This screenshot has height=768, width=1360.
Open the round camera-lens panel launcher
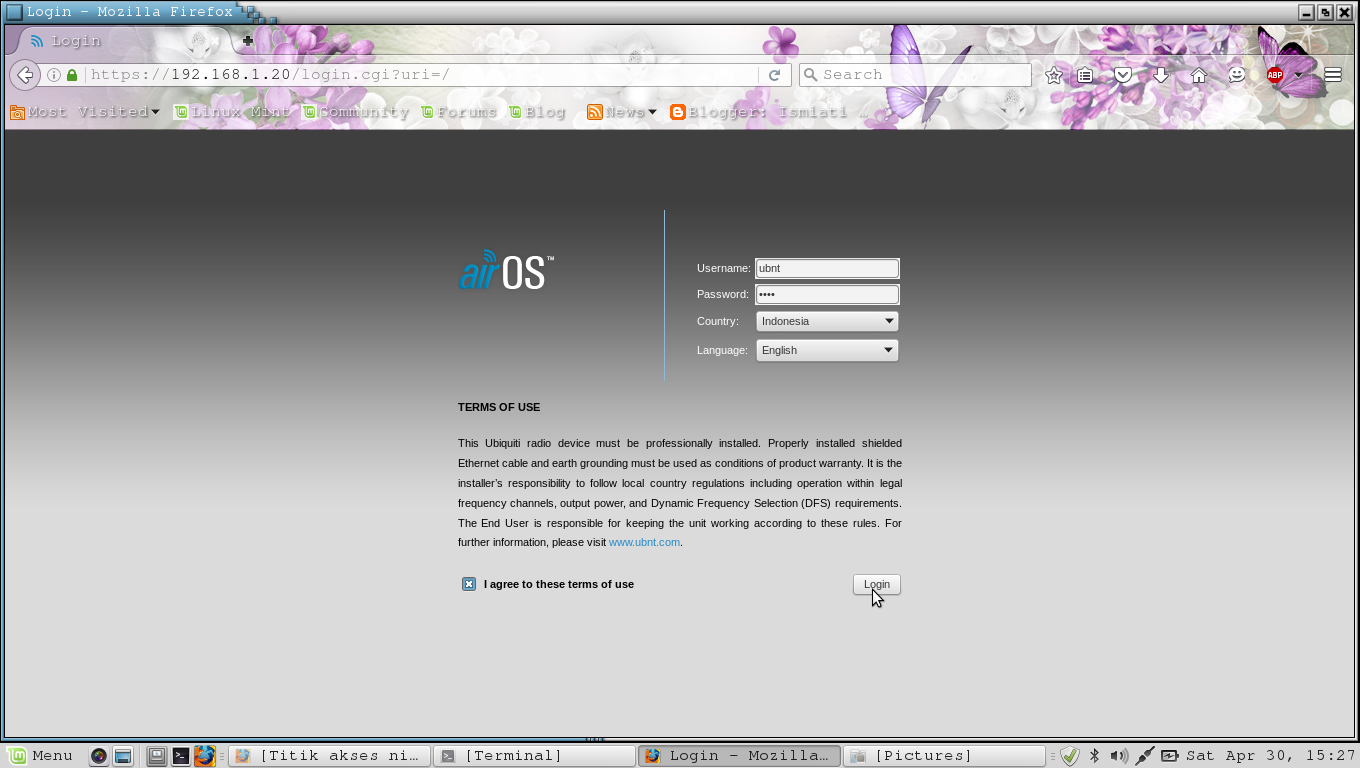[99, 756]
